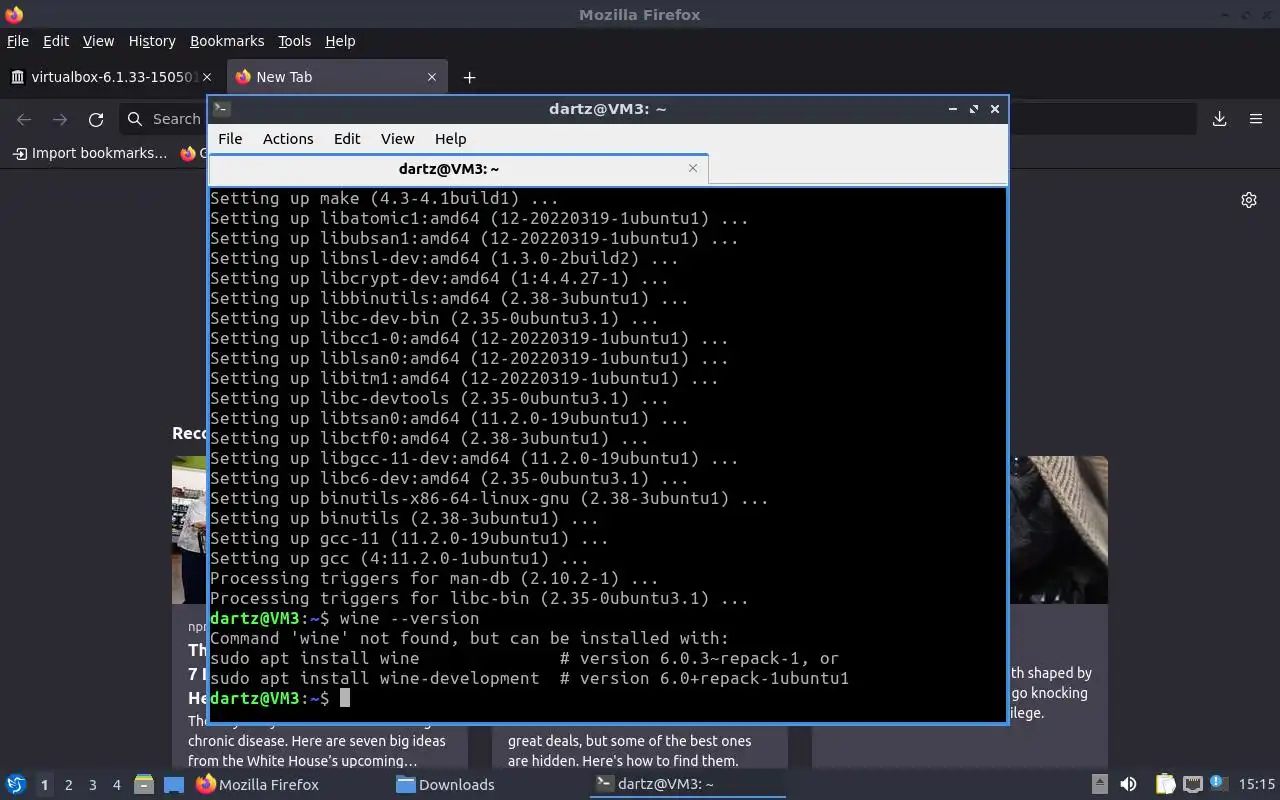This screenshot has height=800, width=1280.
Task: Open the terminal Actions menu
Action: [288, 138]
